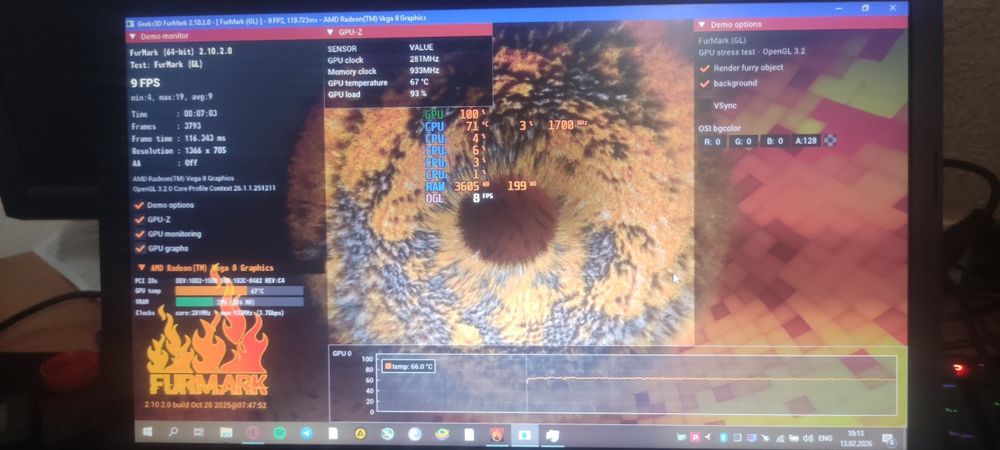Click the temp: 66.0 °C graph legend
The height and width of the screenshot is (450, 1000).
click(x=409, y=367)
